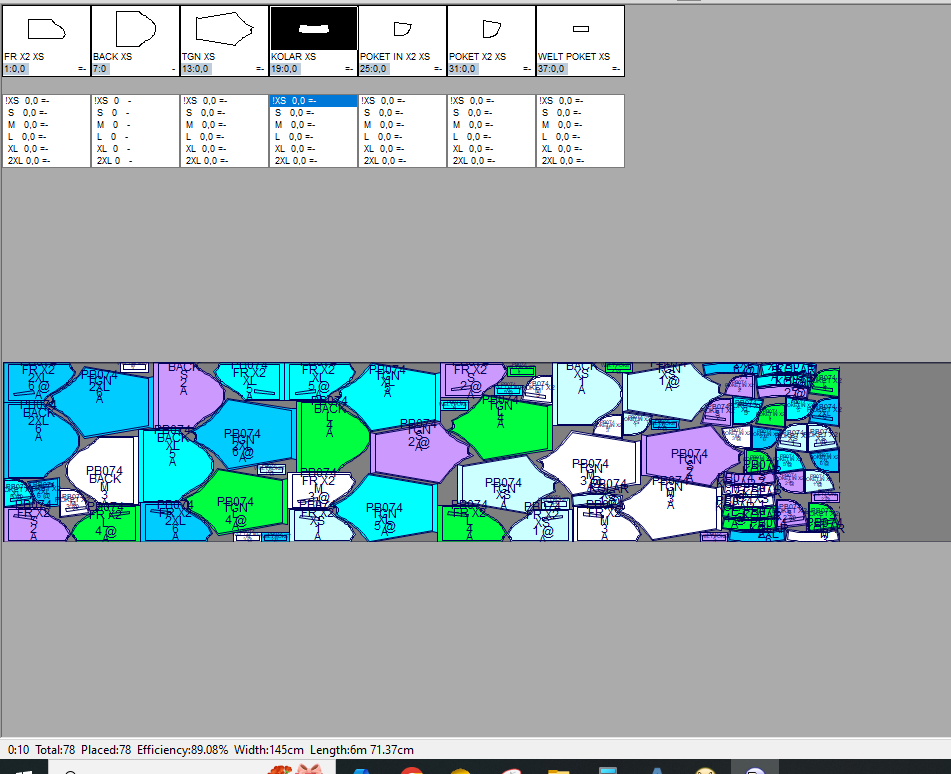Select the 2XL size row under FR X2
Viewport: 951px width, 774px height.
[x=46, y=161]
